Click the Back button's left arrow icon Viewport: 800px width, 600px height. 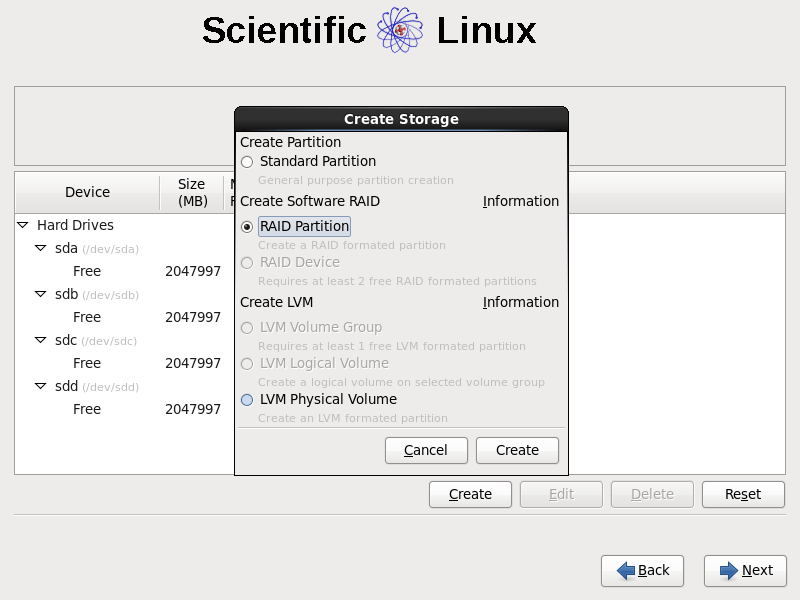click(626, 570)
